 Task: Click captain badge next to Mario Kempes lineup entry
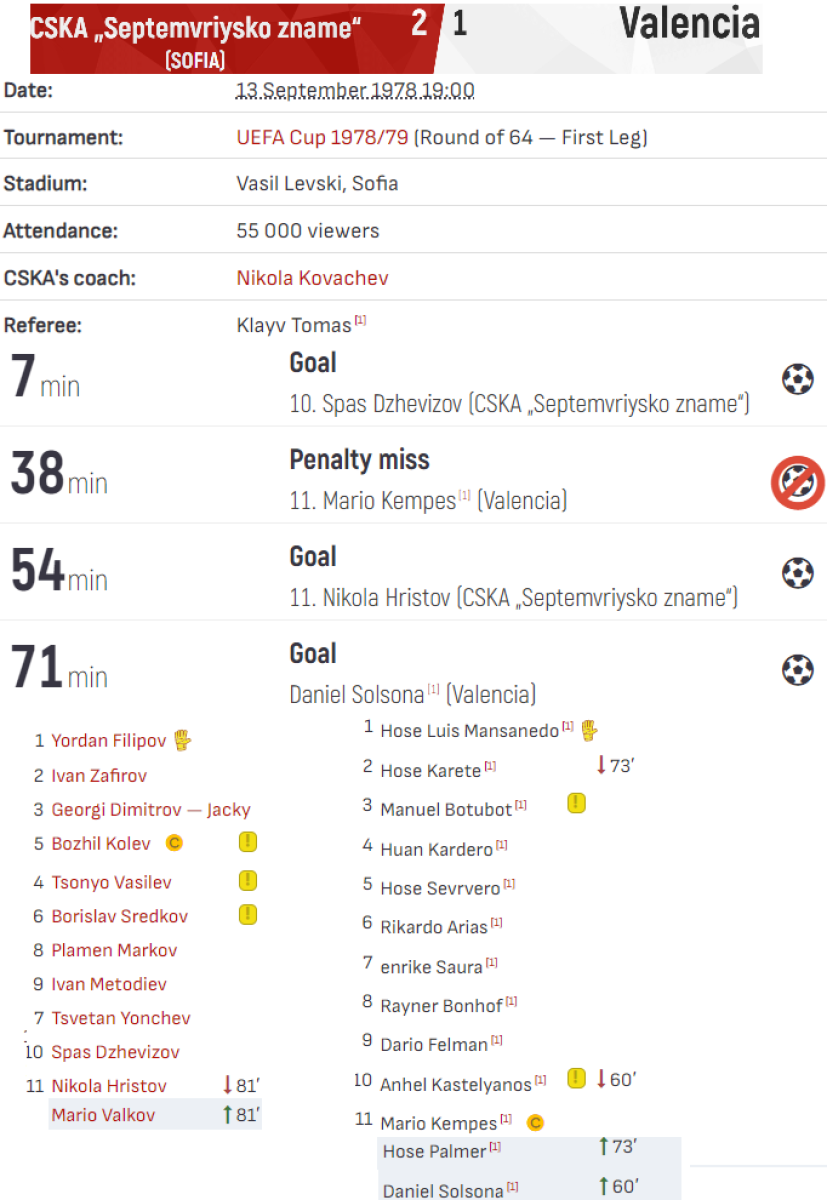coord(535,1123)
